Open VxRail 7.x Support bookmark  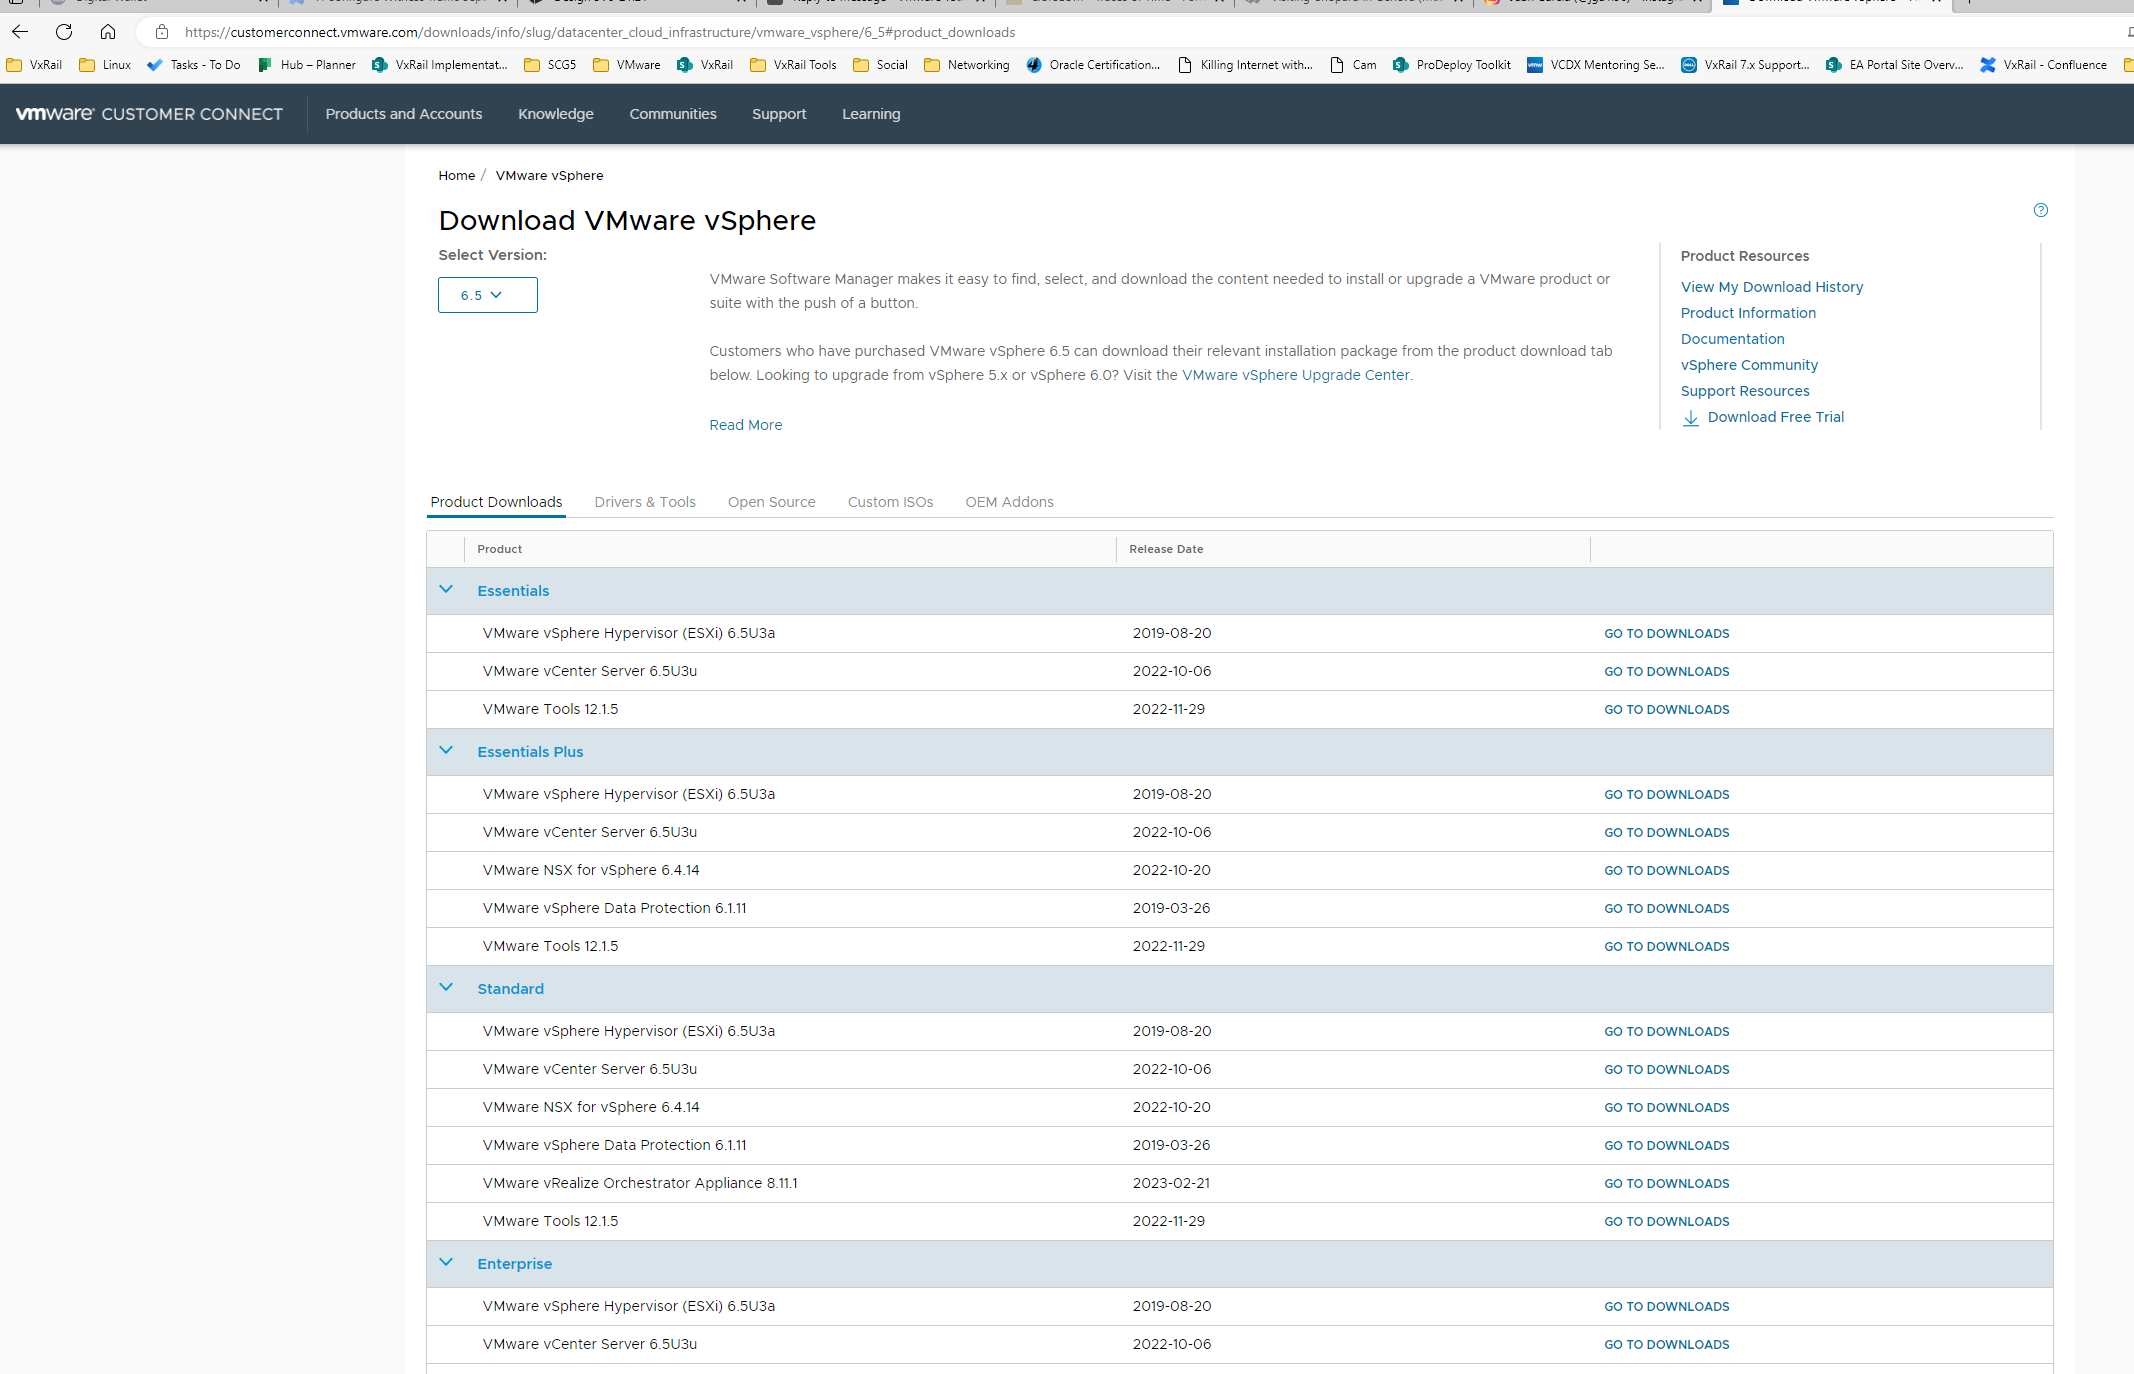(x=1745, y=65)
